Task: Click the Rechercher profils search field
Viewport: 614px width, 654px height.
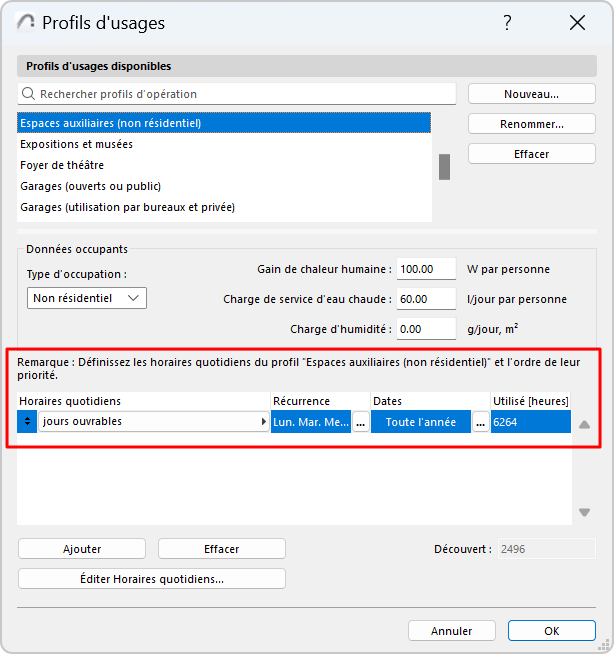Action: point(240,94)
